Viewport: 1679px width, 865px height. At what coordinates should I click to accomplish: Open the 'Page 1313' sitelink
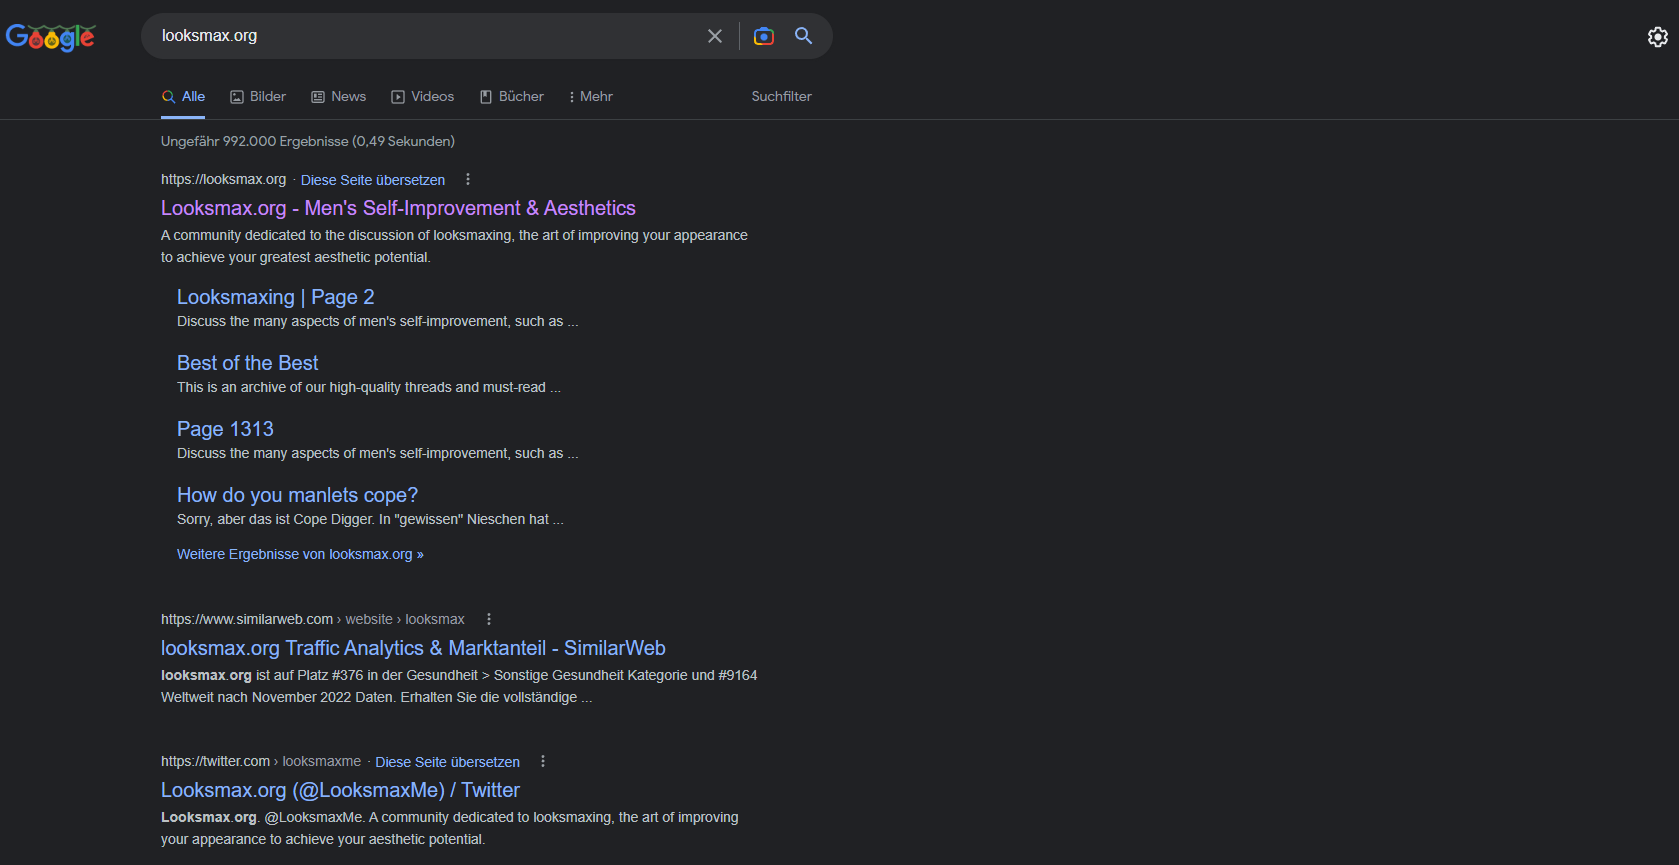tap(225, 429)
